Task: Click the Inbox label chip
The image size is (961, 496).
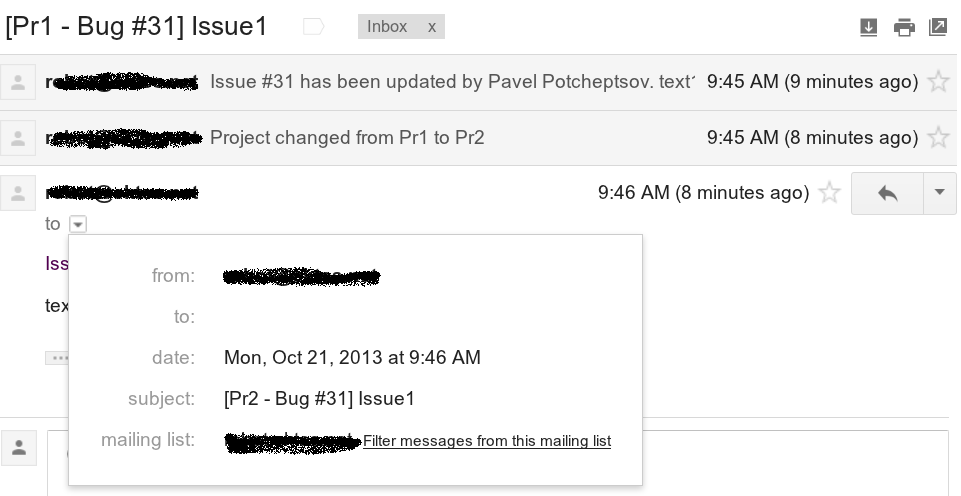Action: click(x=387, y=27)
